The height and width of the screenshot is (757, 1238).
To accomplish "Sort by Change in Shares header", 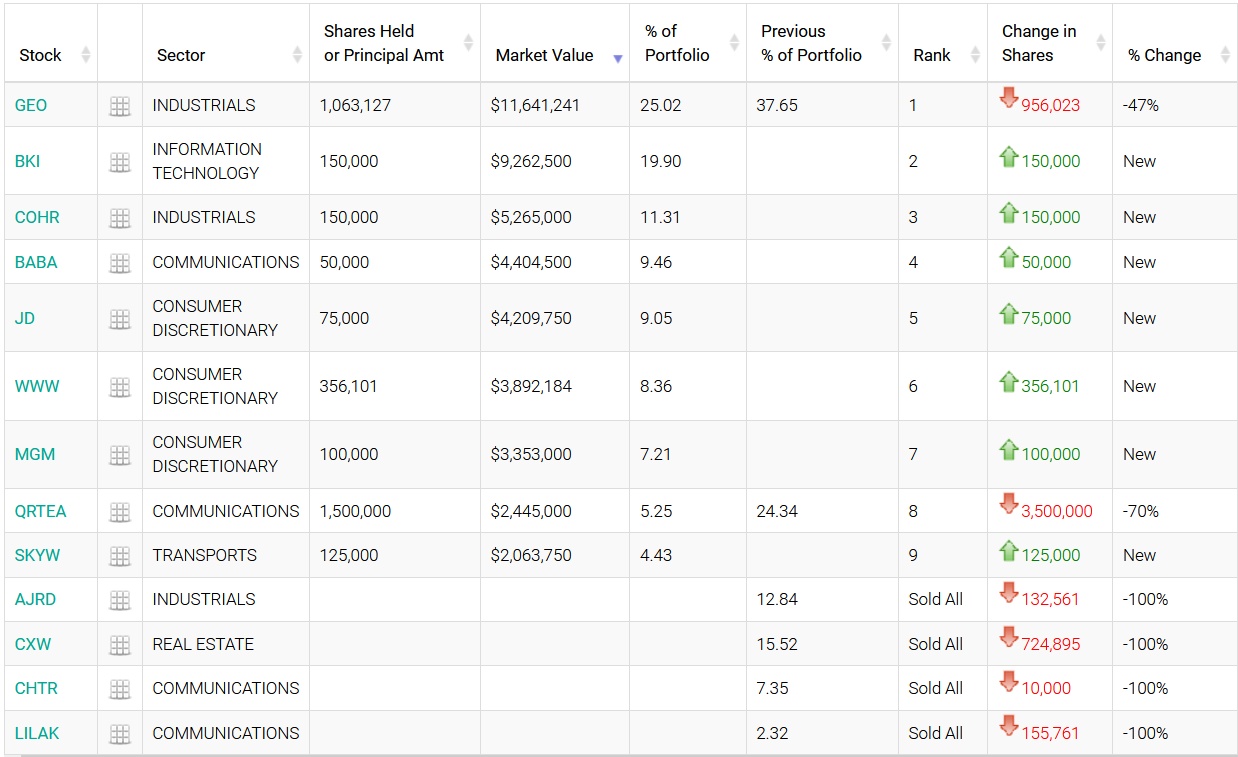I will [1100, 43].
